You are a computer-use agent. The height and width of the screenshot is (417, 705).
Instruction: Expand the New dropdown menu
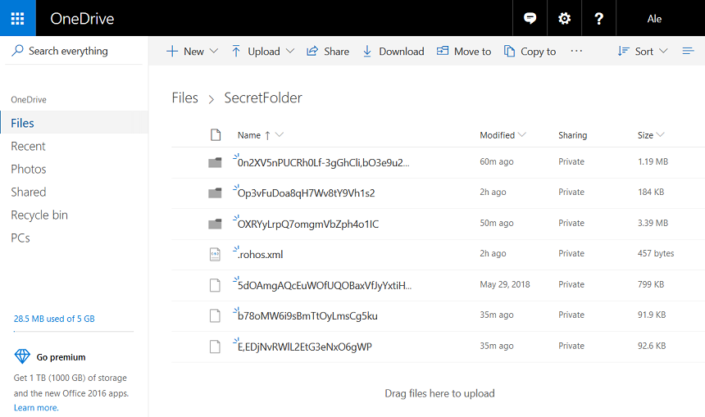pyautogui.click(x=188, y=51)
